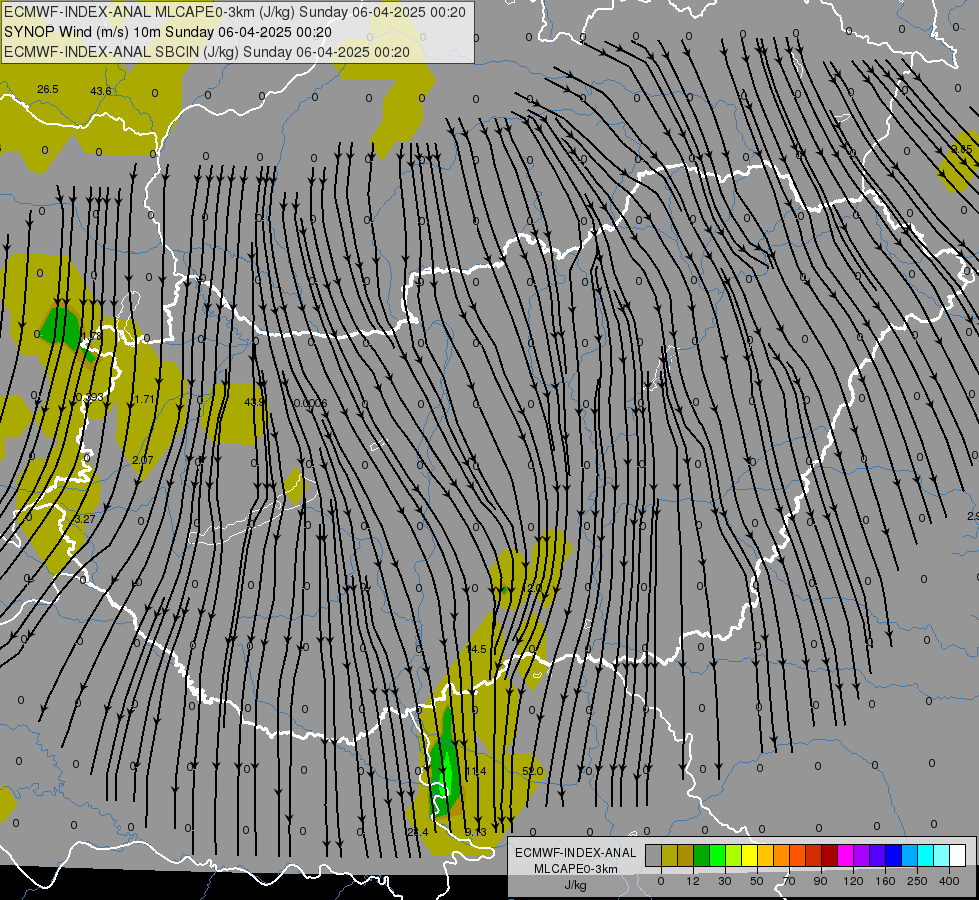The image size is (979, 900).
Task: Click the pure blue swatch left of 160
Action: (x=893, y=856)
